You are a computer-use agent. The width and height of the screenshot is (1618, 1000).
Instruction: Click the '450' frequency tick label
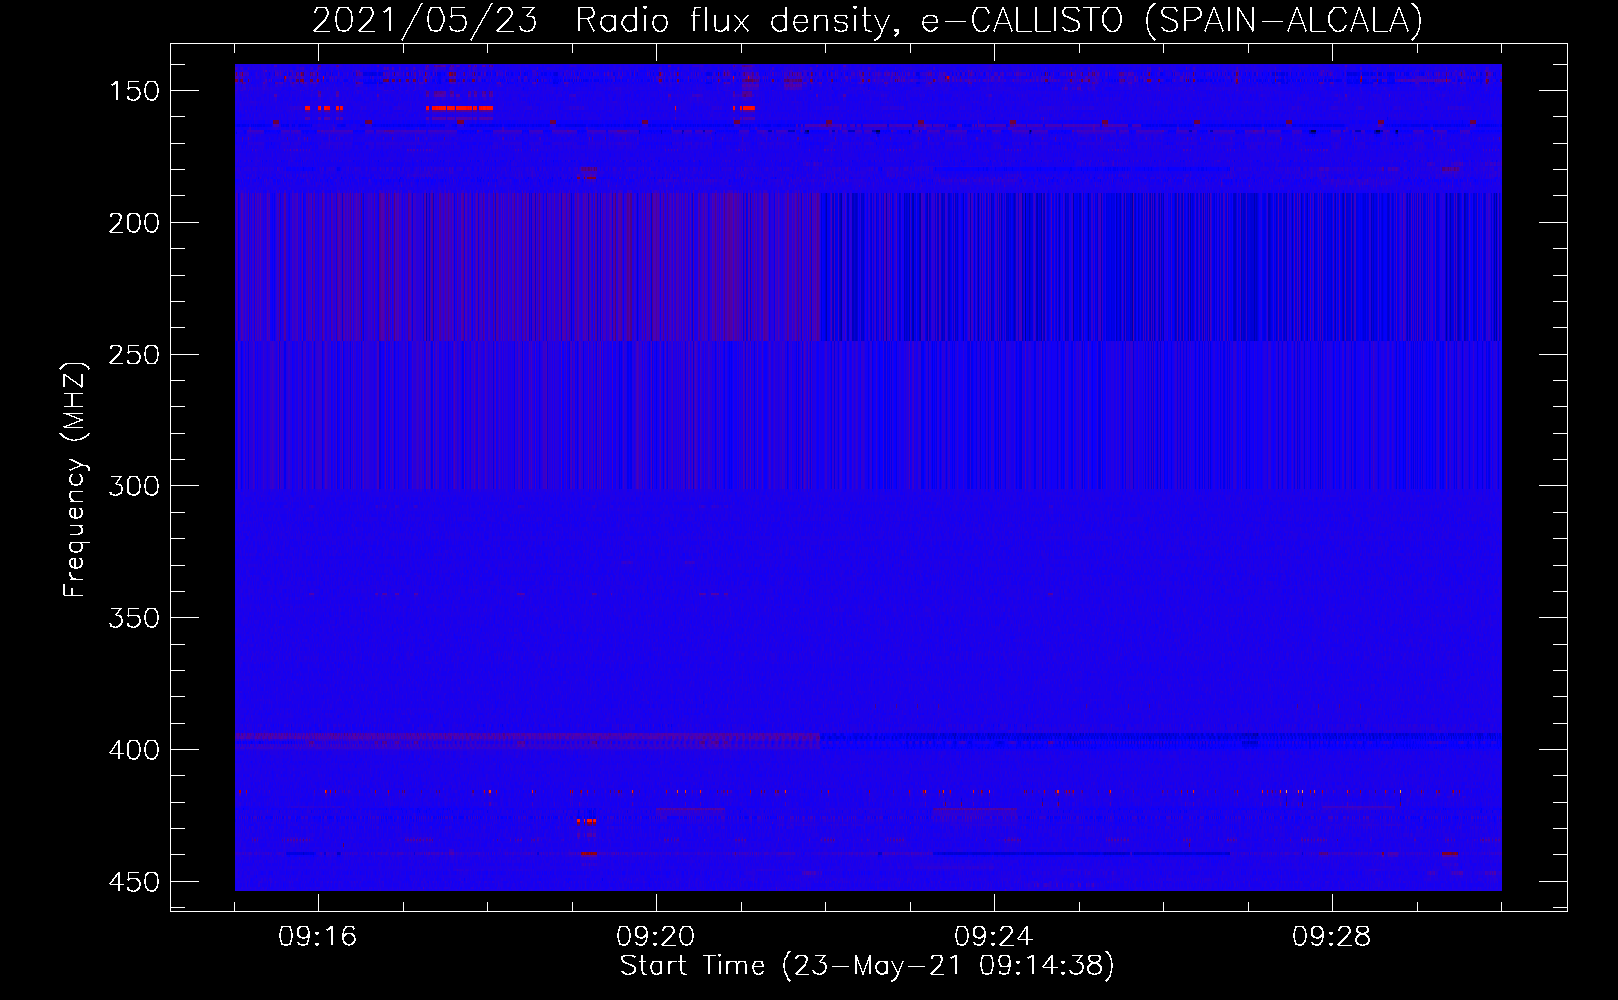(134, 882)
